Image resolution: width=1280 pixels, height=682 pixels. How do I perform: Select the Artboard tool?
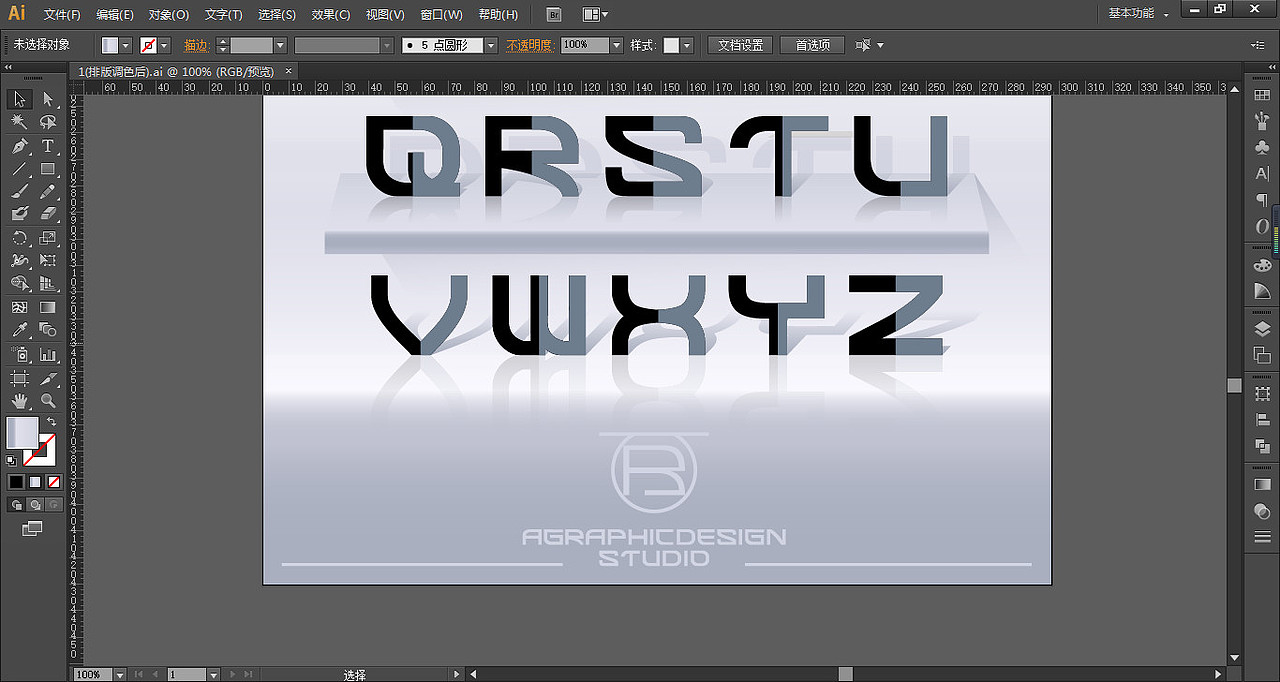click(19, 378)
